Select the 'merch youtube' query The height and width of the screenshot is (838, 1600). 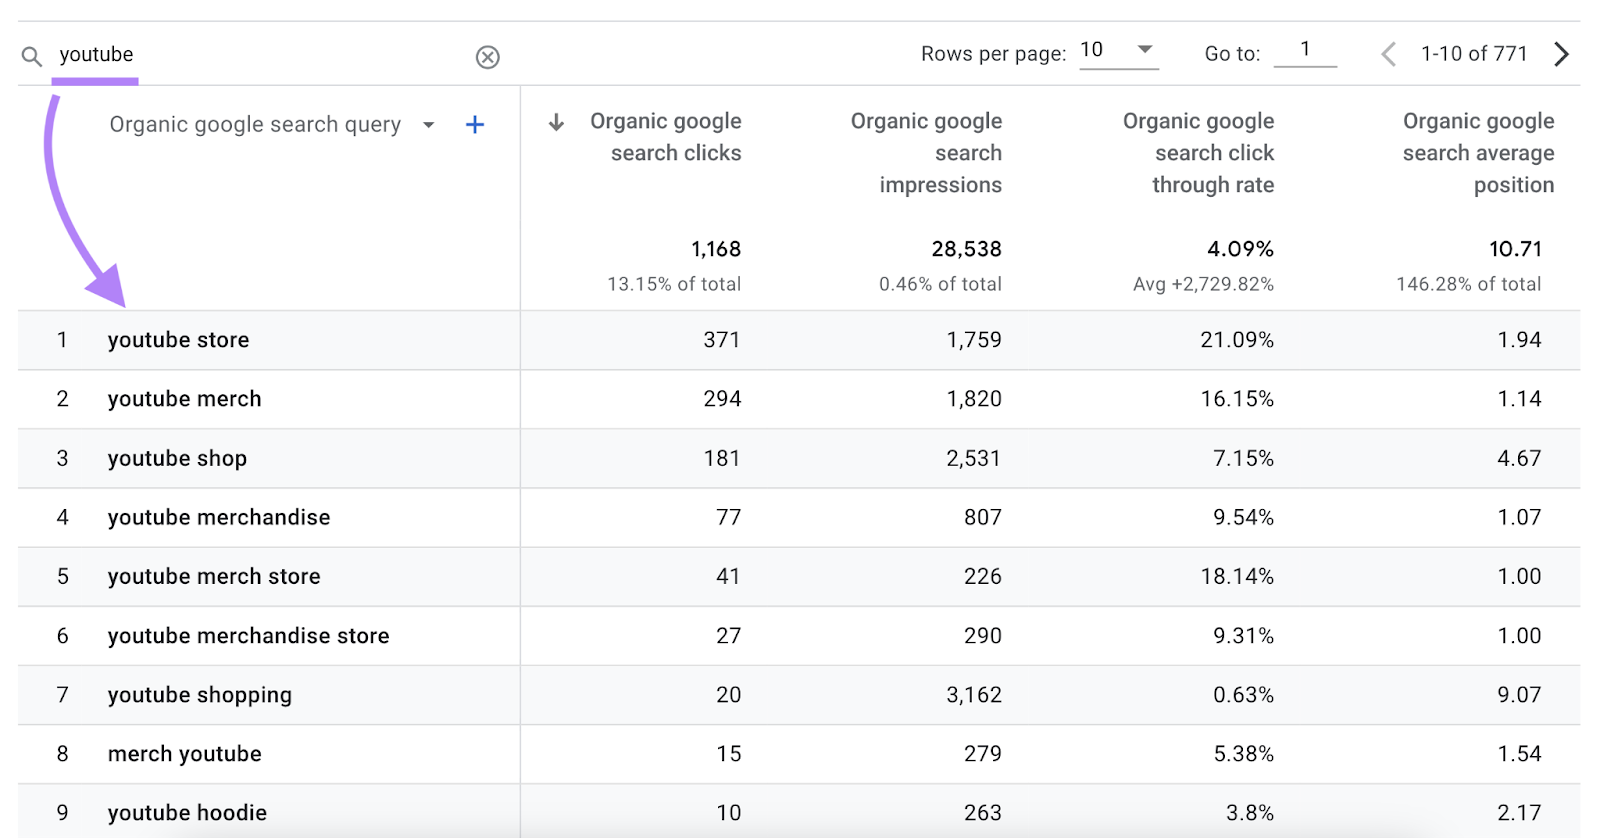pos(184,754)
